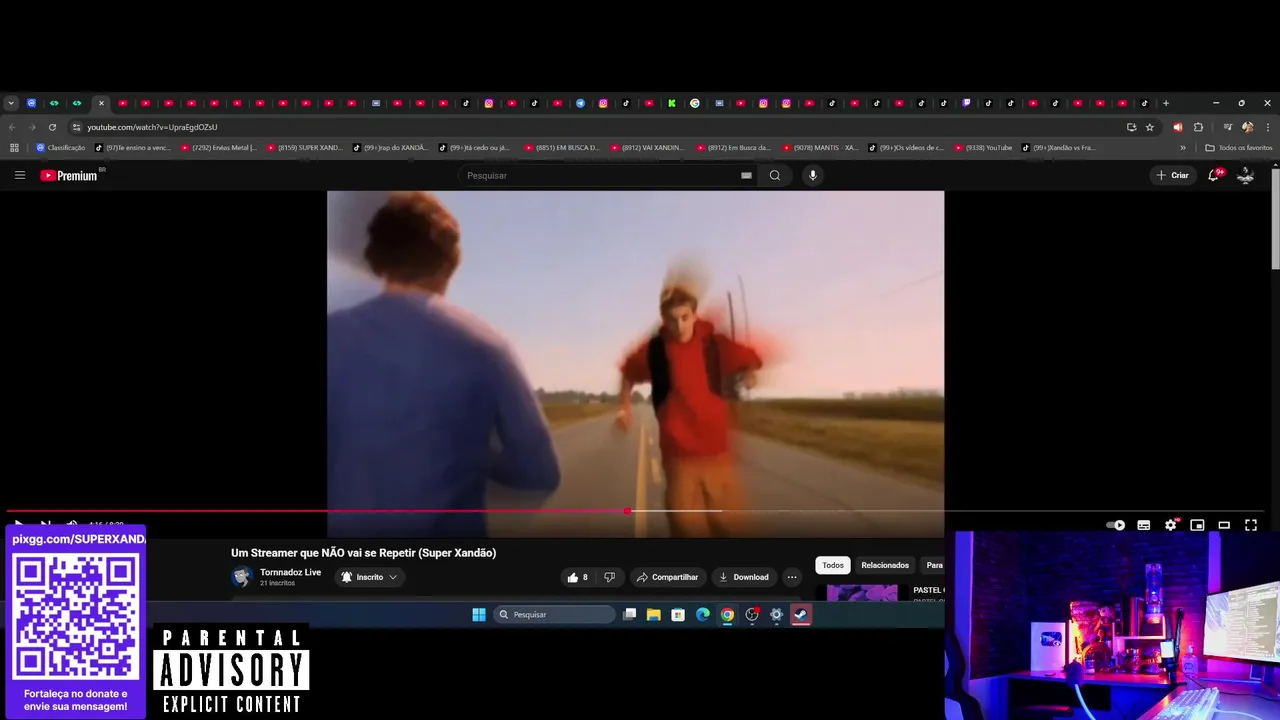Skip to the next video
The image size is (1280, 720).
[45, 524]
